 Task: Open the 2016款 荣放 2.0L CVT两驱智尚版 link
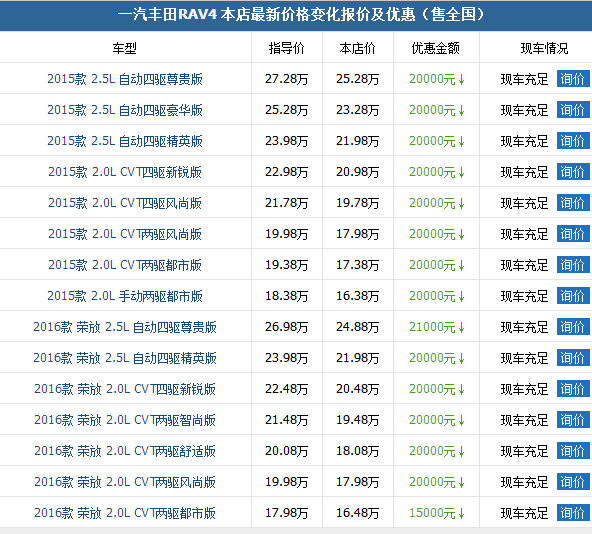(125, 420)
